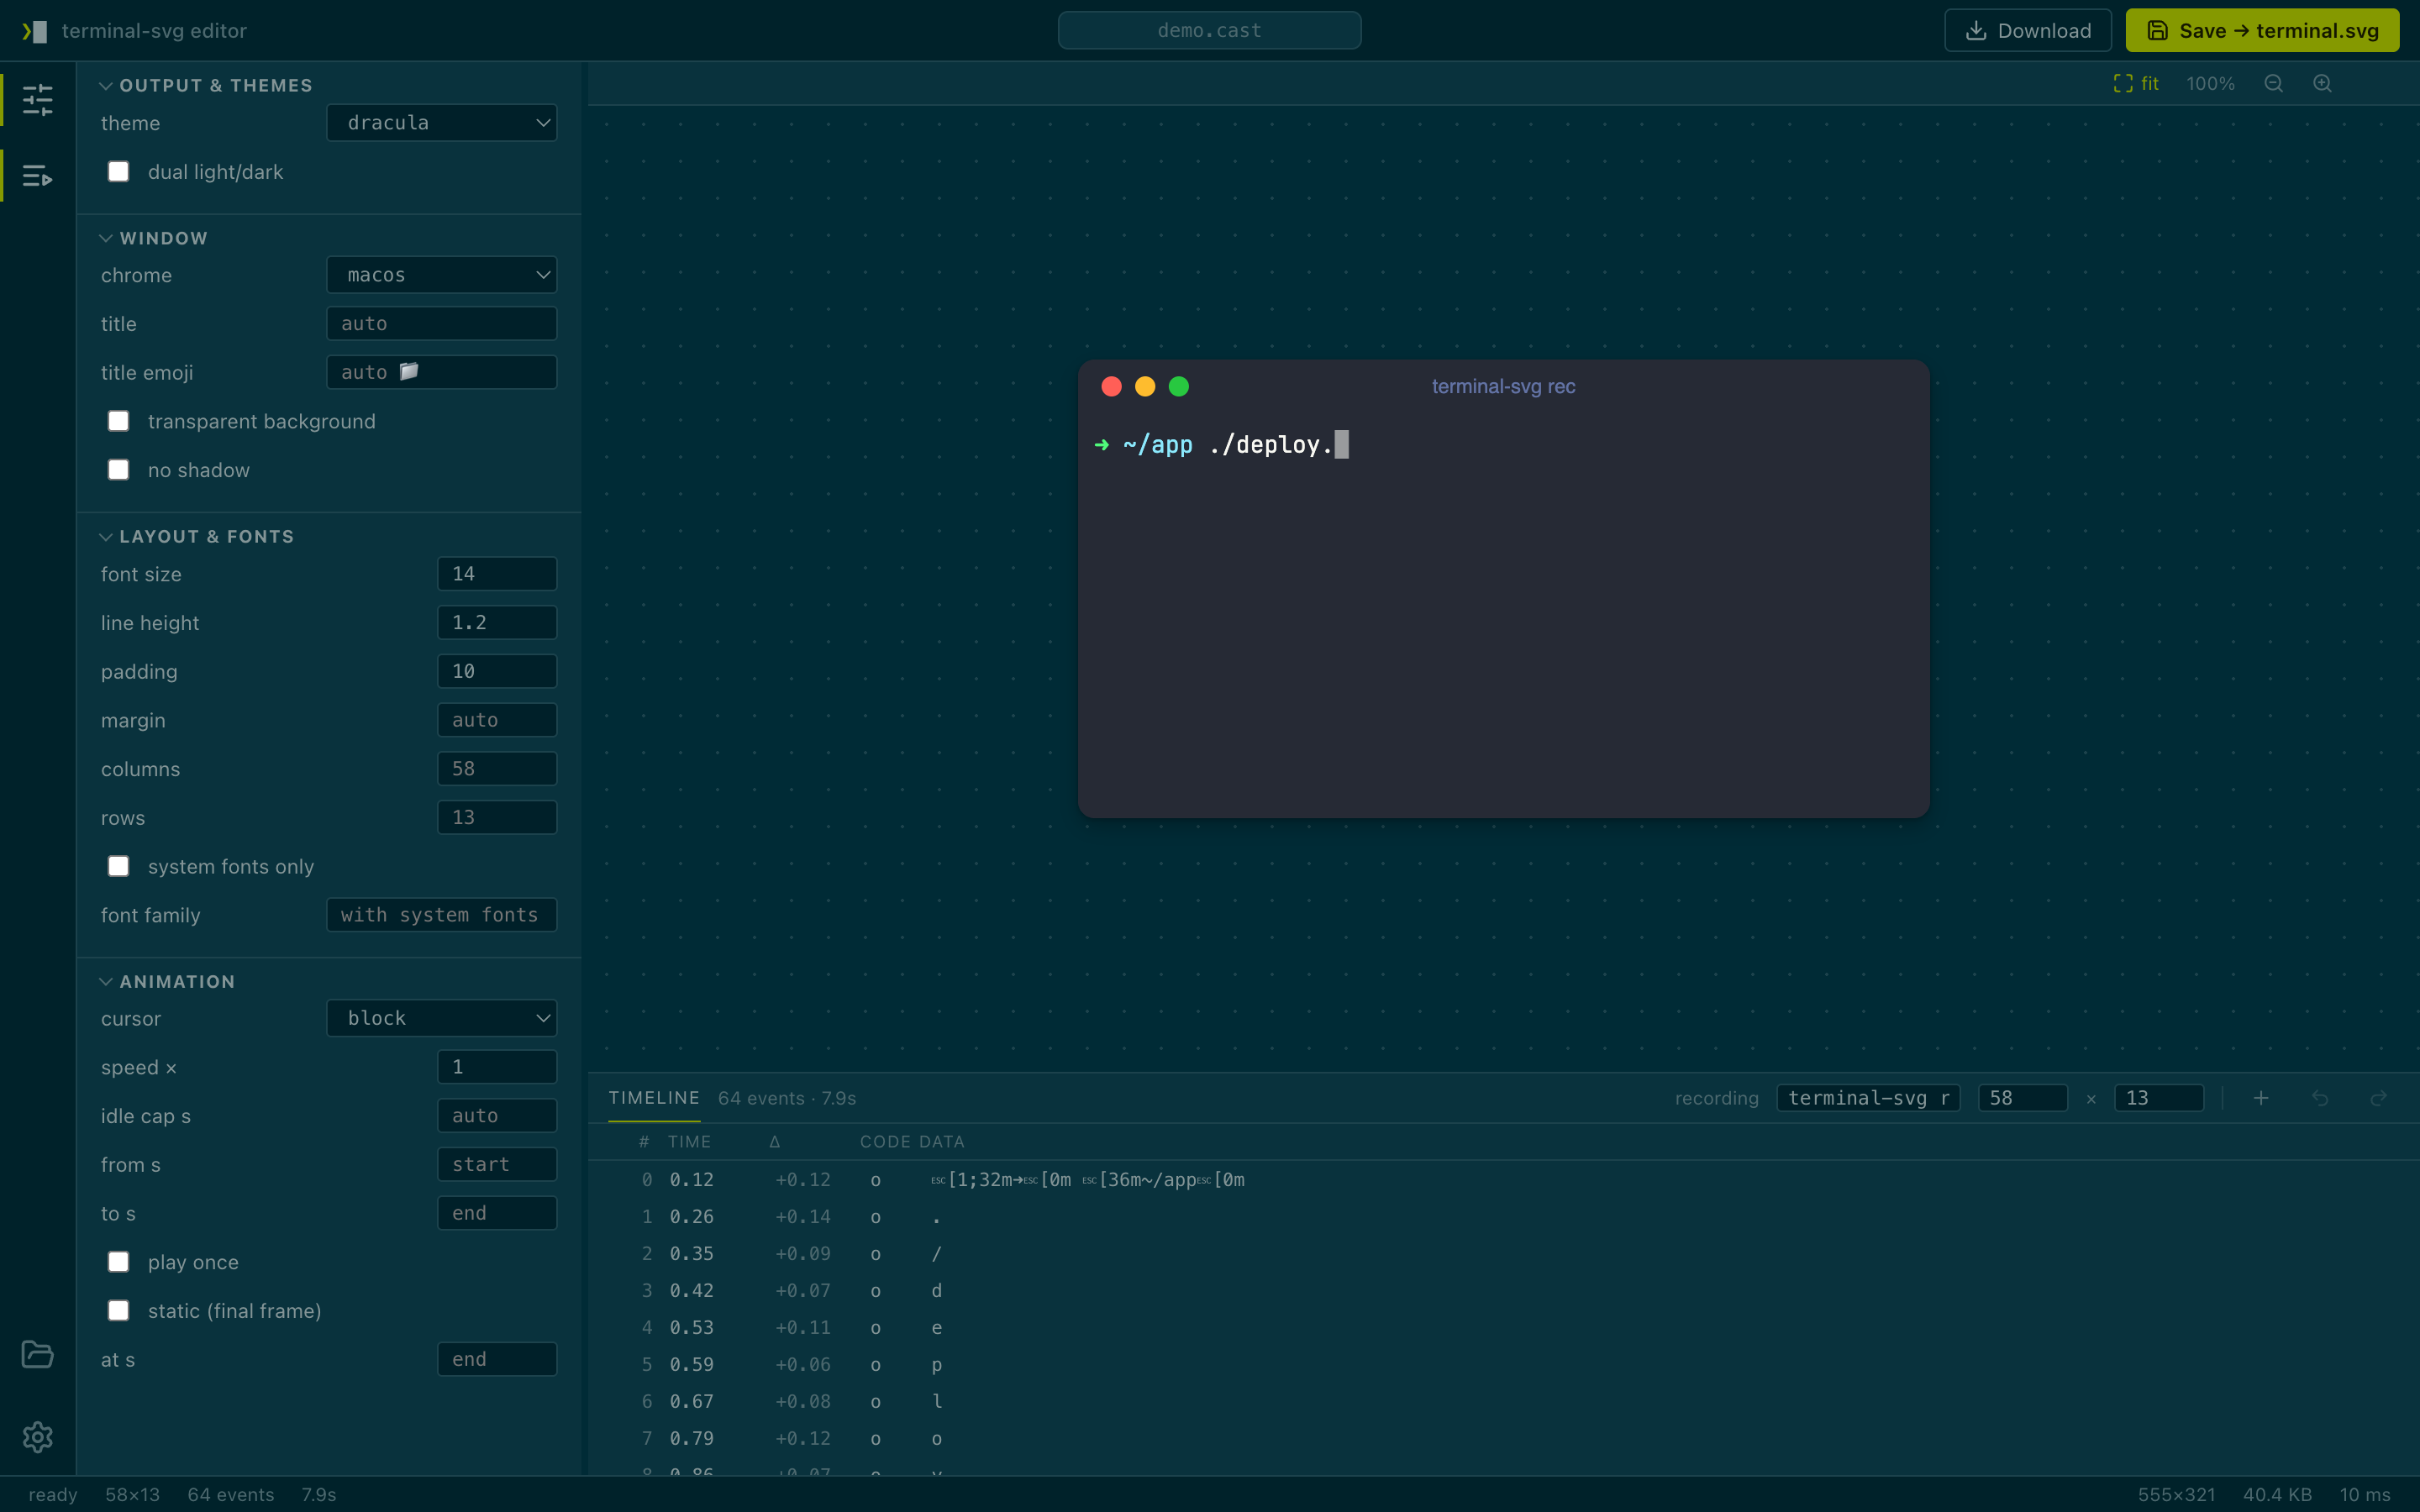
Task: Click the open folder icon in sidebar
Action: coord(37,1354)
